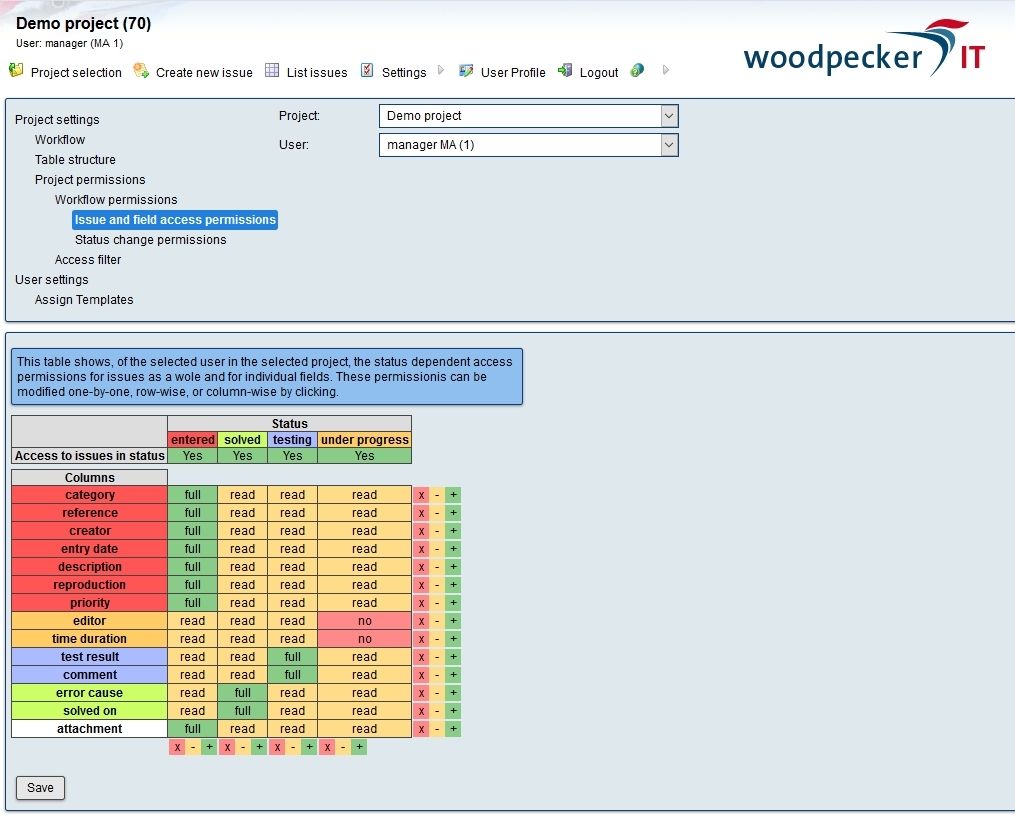The image size is (1015, 829).
Task: Open User Profile via its icon
Action: point(466,71)
